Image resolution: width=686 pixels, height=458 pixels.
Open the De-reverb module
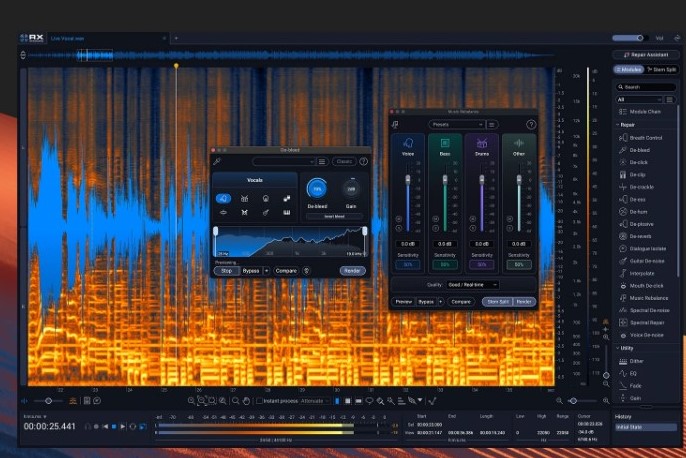pos(641,236)
